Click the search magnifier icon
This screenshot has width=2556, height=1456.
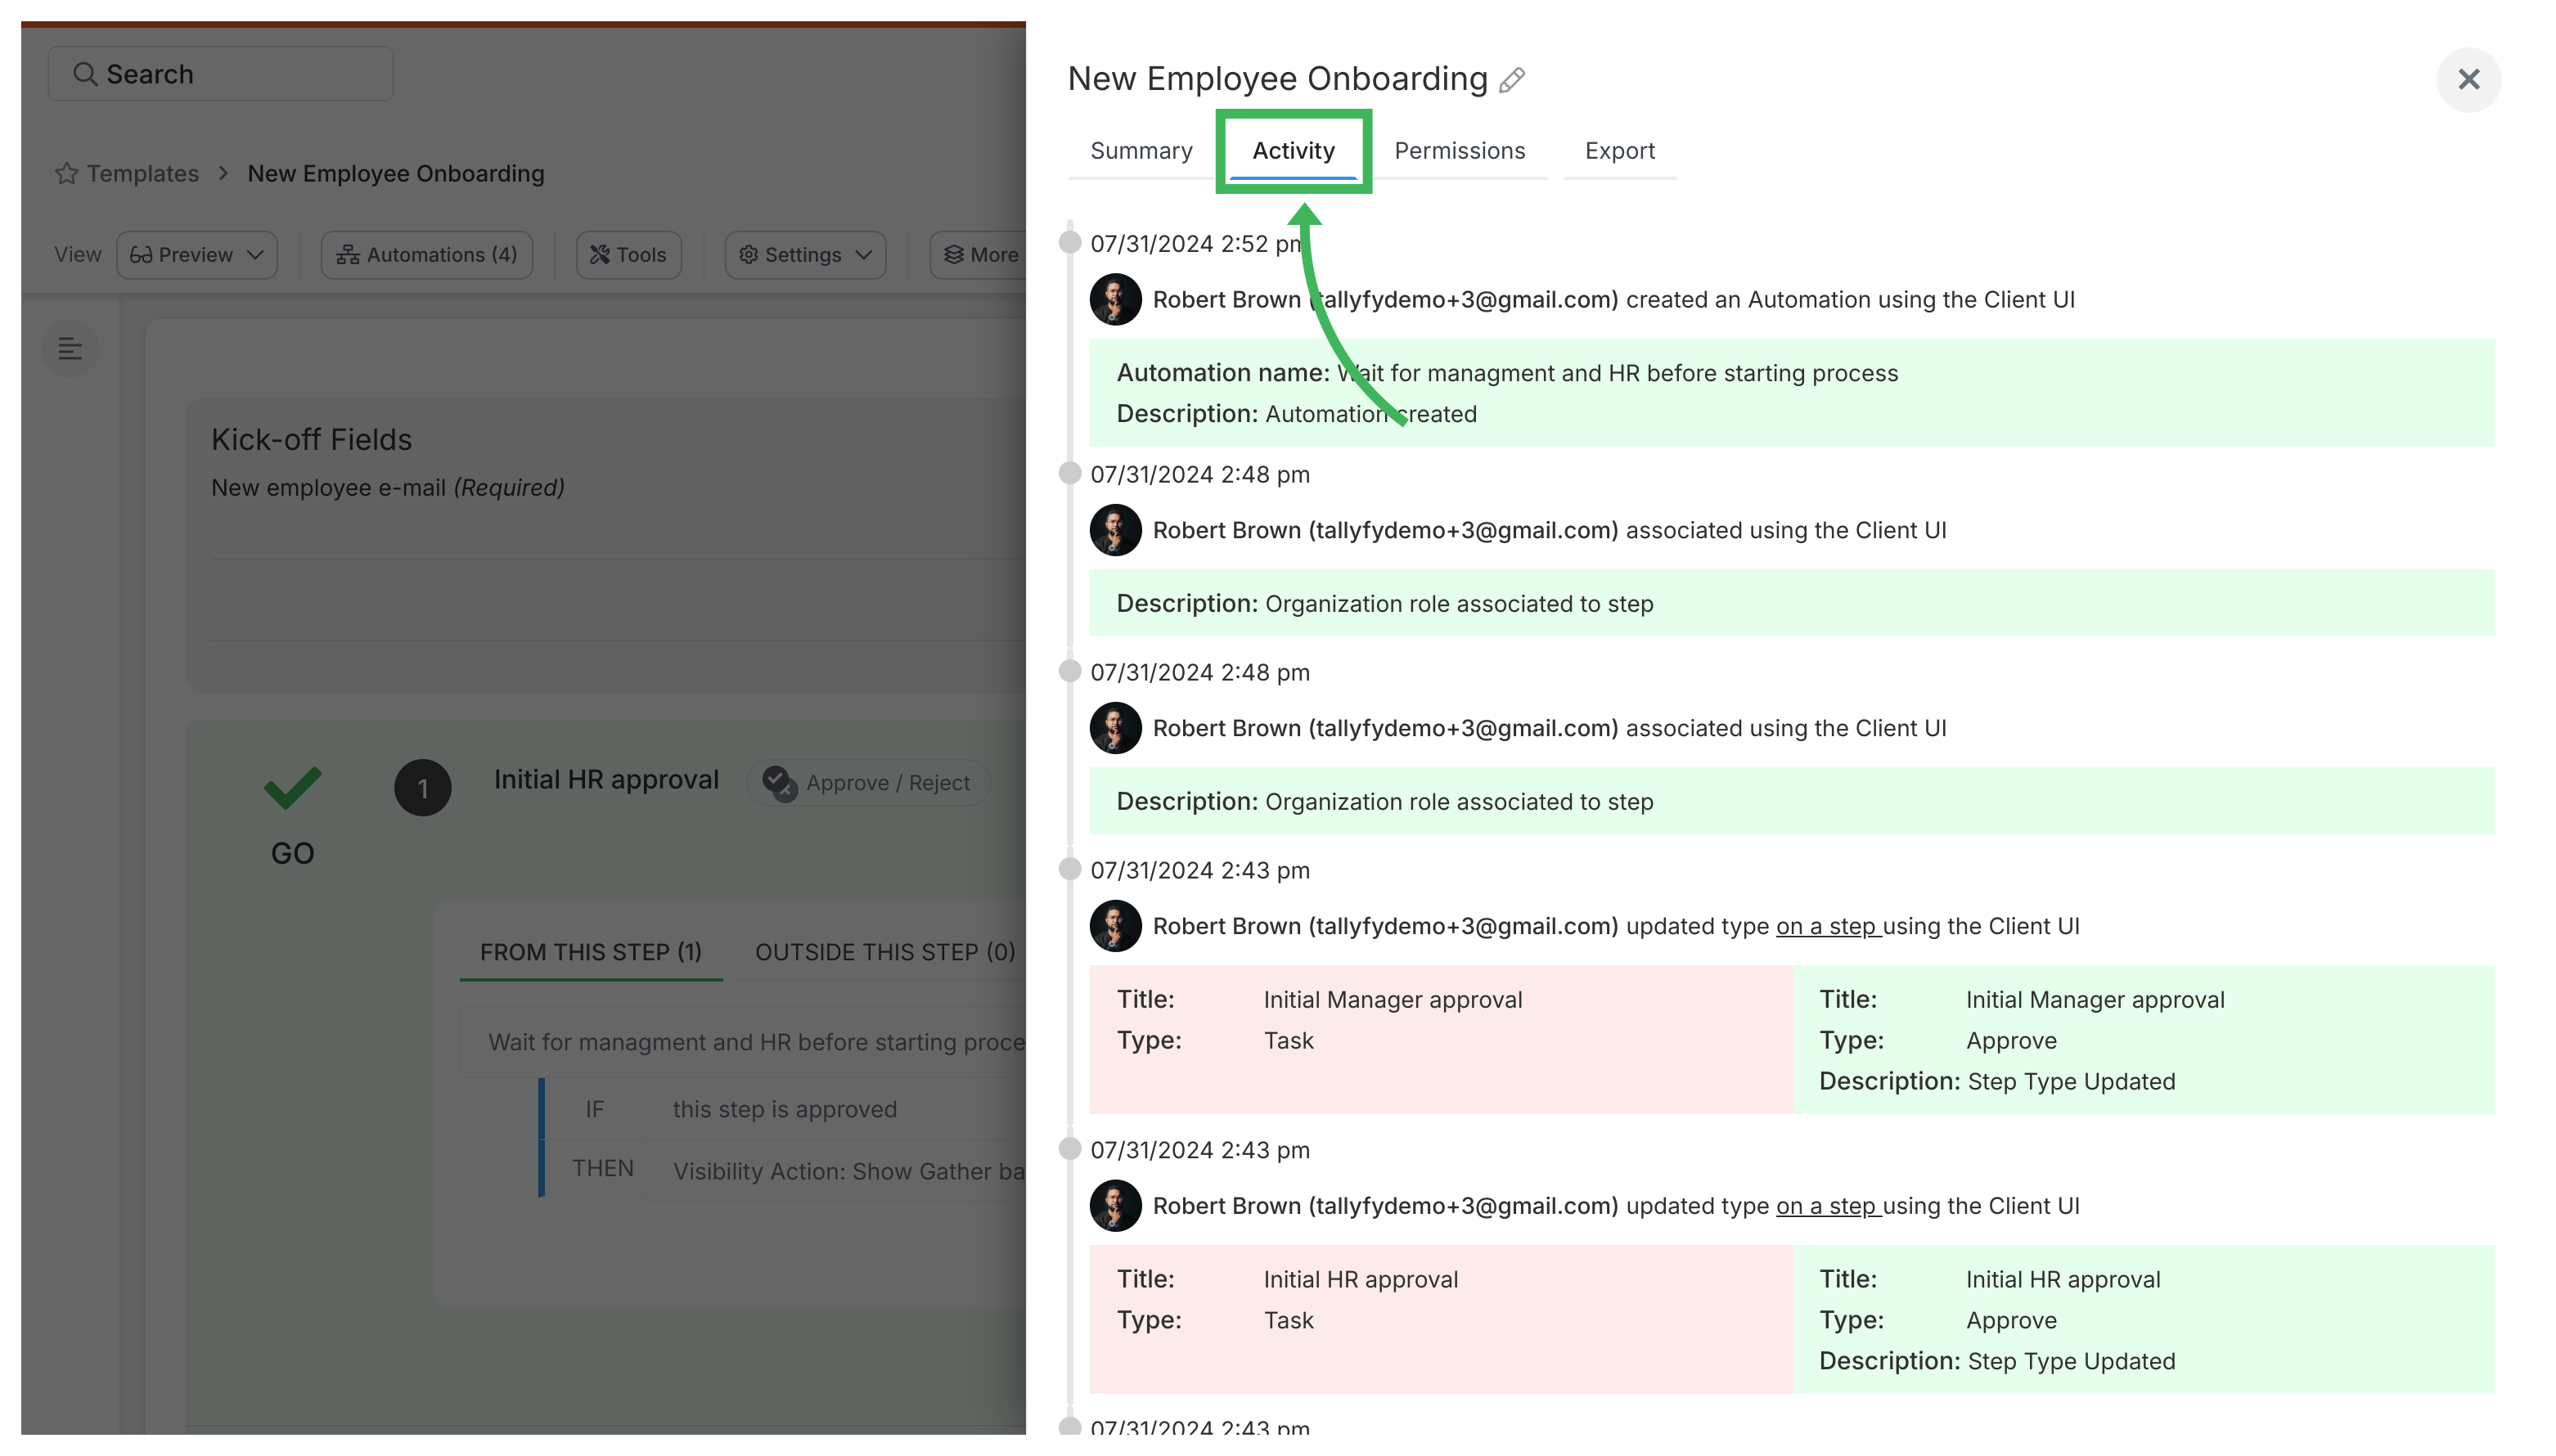point(85,73)
